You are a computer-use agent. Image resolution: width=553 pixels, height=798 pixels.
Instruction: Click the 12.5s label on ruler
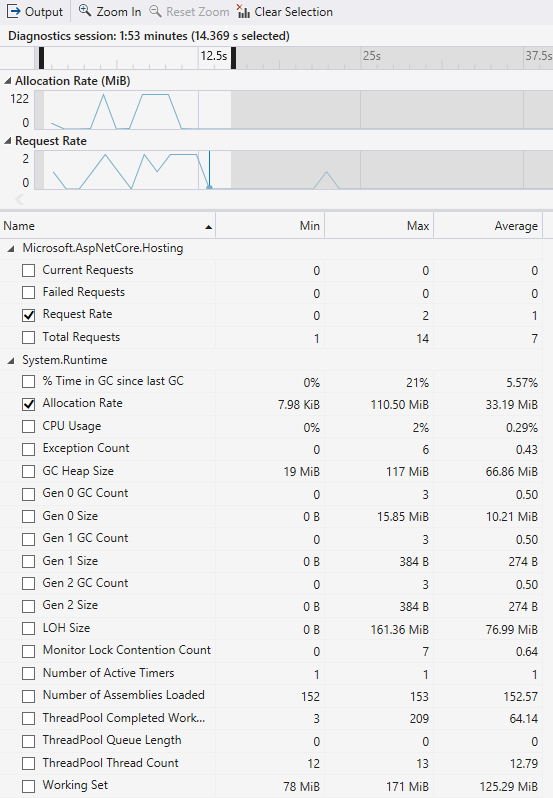pyautogui.click(x=214, y=55)
